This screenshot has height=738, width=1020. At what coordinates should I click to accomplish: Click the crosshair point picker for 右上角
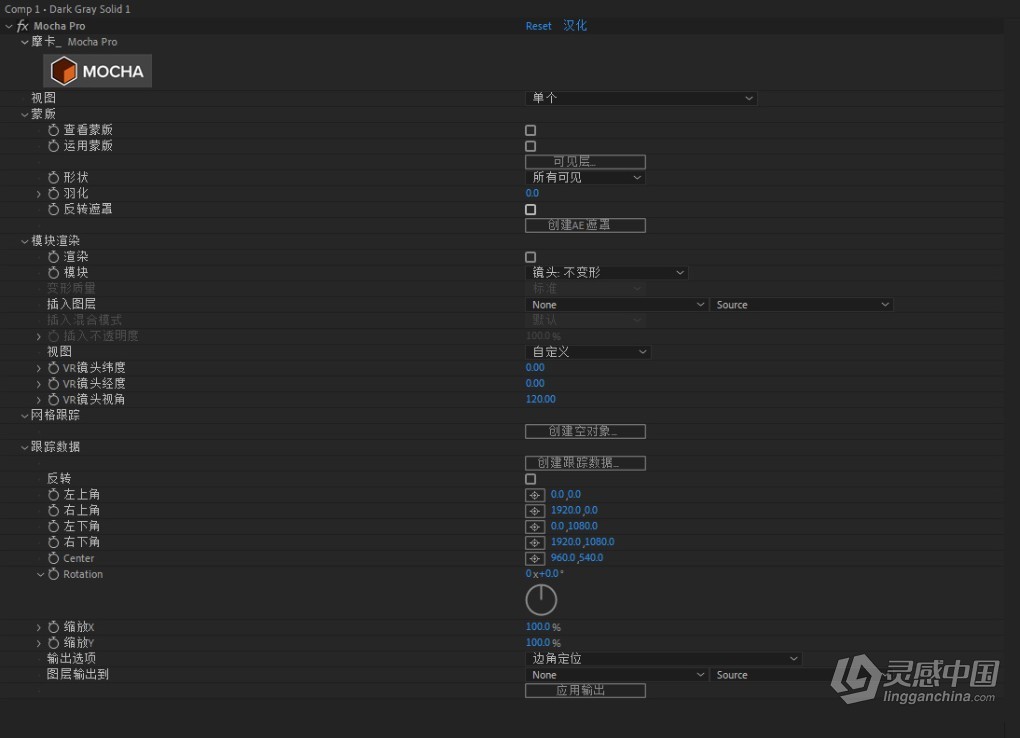pyautogui.click(x=535, y=511)
